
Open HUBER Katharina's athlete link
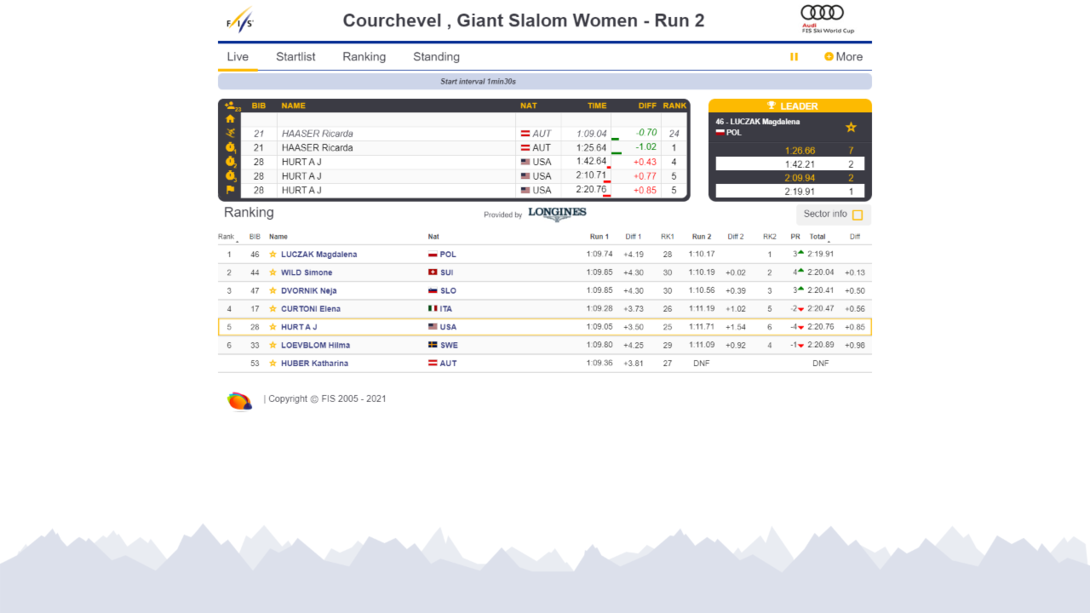[x=315, y=363]
